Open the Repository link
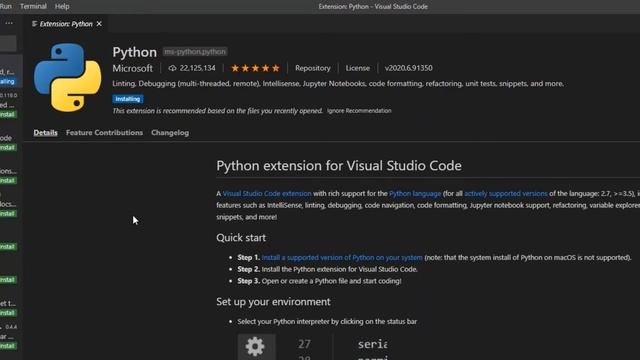640x360 pixels. point(313,68)
